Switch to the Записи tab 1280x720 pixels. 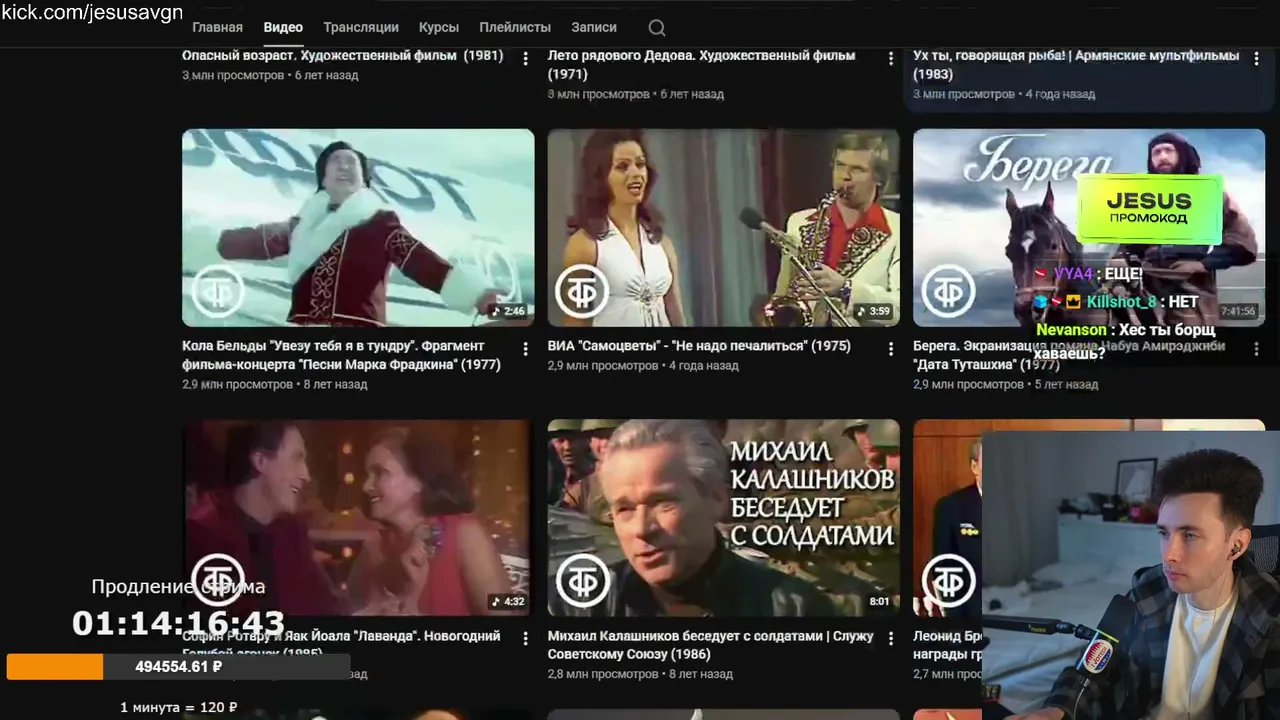click(x=594, y=27)
